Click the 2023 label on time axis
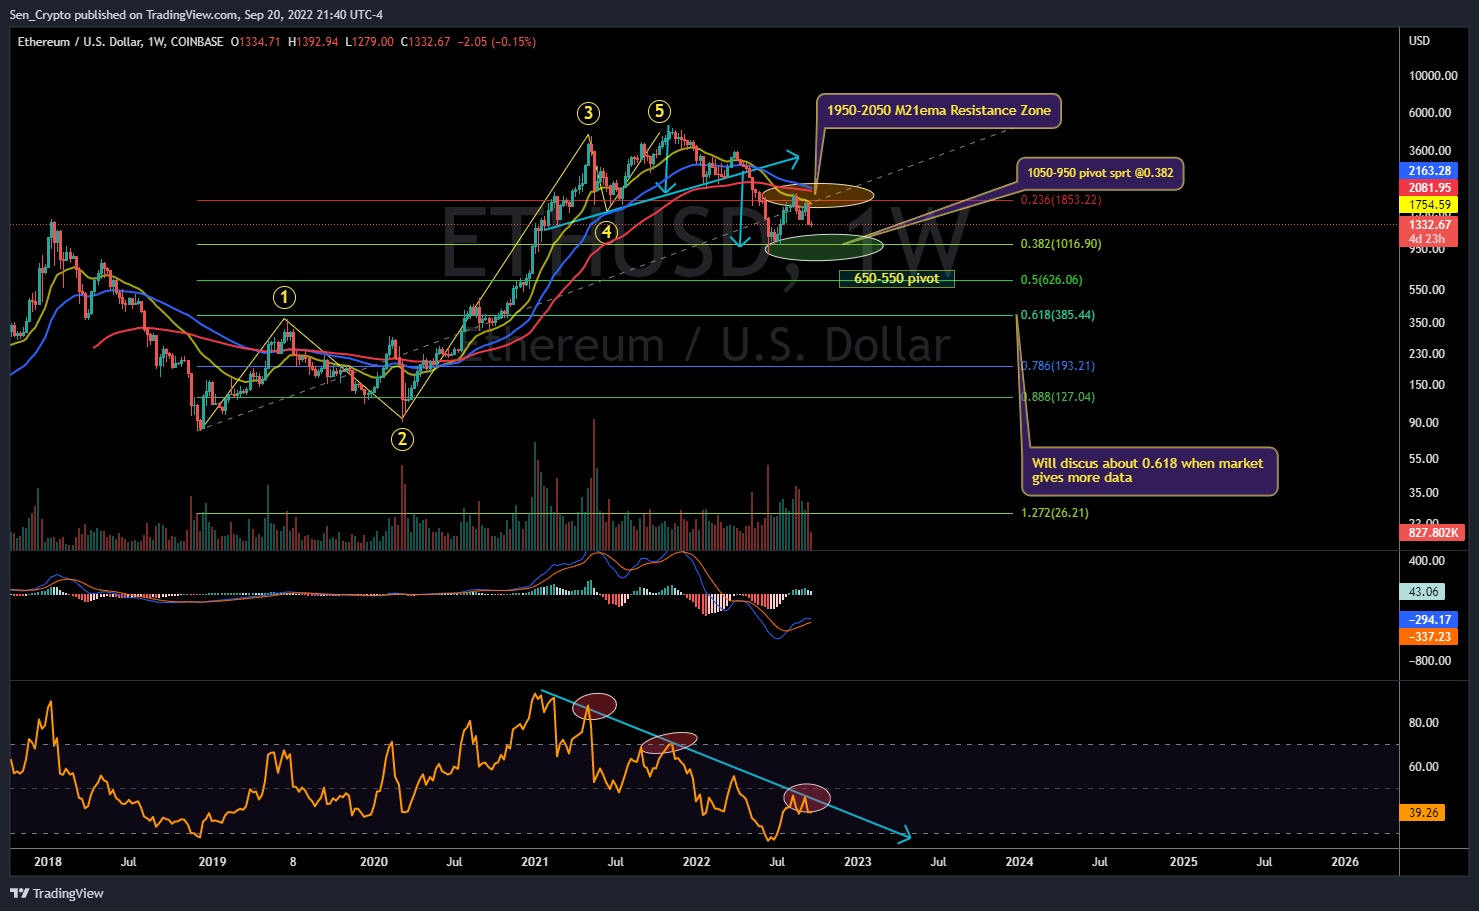 point(857,862)
